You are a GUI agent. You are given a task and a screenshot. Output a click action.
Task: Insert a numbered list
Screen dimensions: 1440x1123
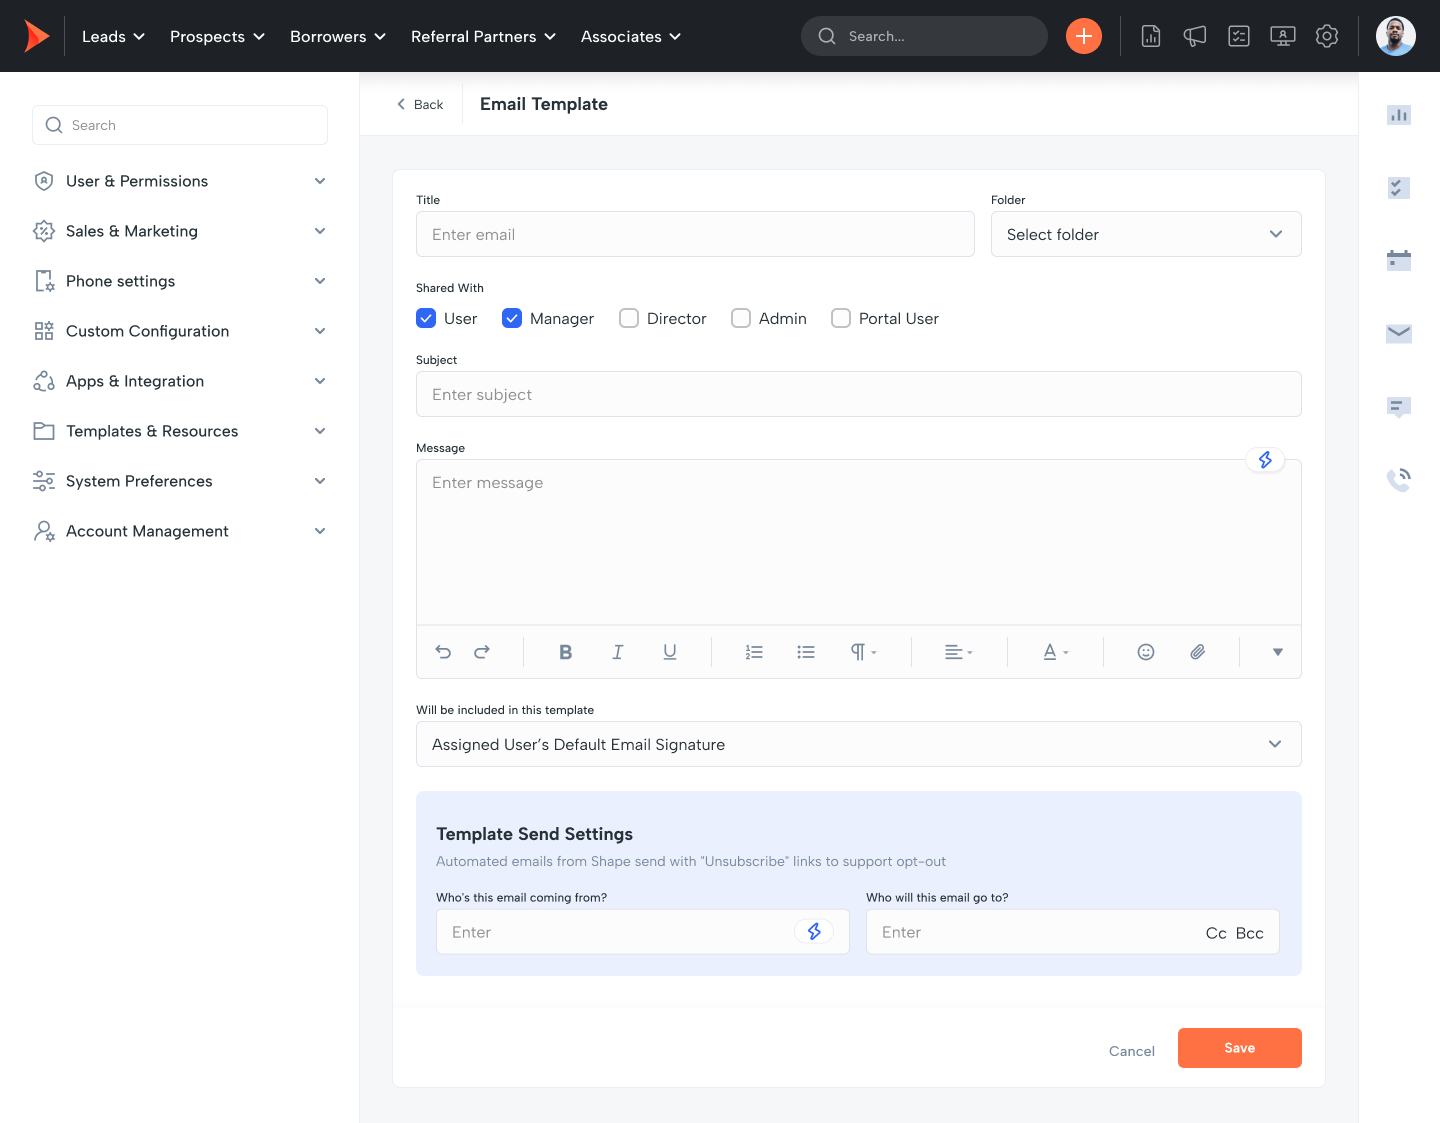click(x=754, y=652)
